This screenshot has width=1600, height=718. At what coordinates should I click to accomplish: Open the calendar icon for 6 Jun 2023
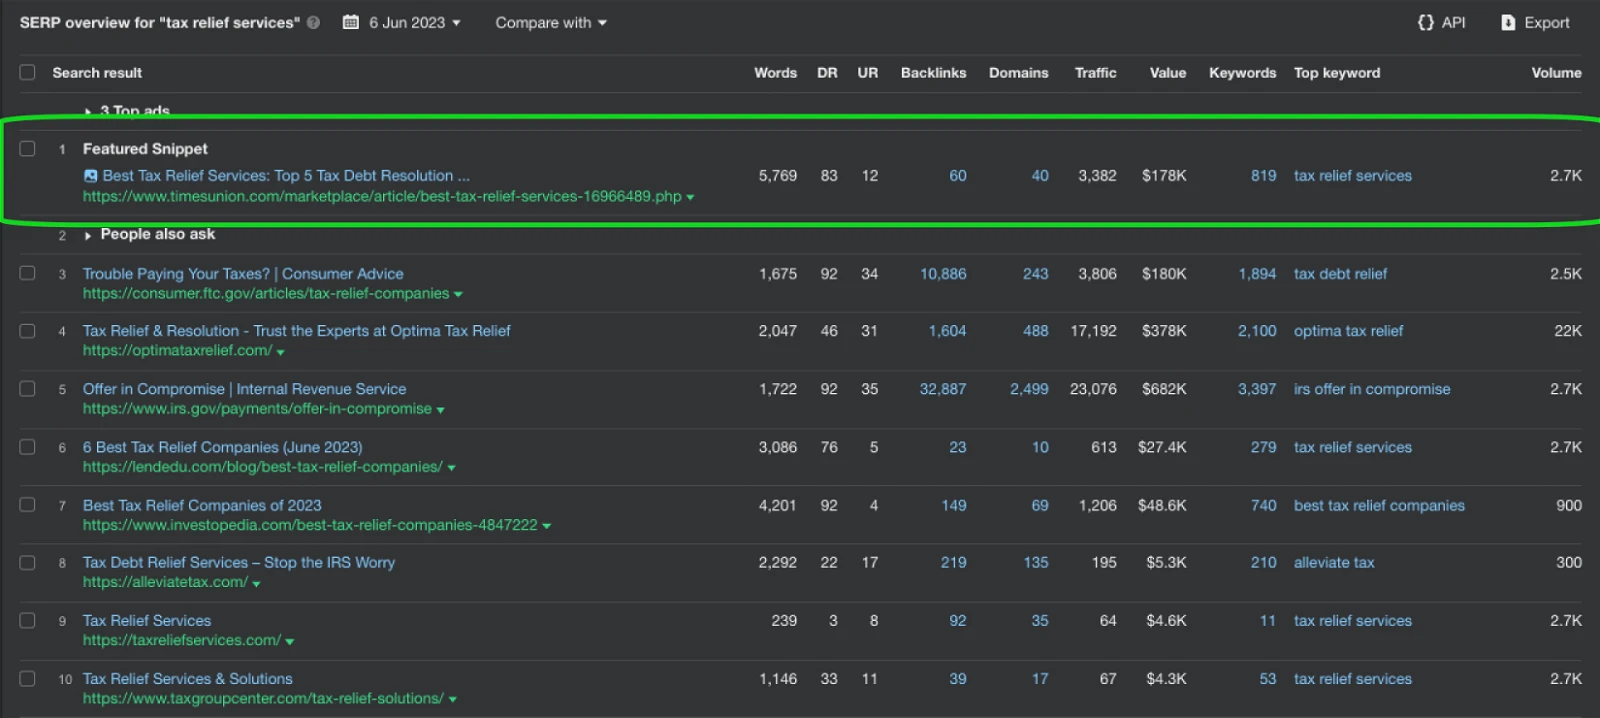(351, 22)
